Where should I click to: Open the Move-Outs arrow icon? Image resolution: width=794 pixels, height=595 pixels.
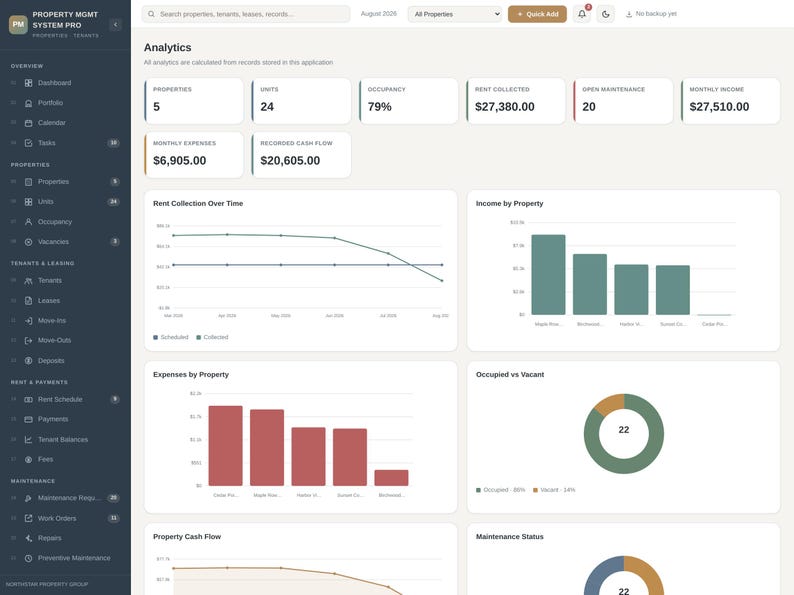(x=28, y=340)
